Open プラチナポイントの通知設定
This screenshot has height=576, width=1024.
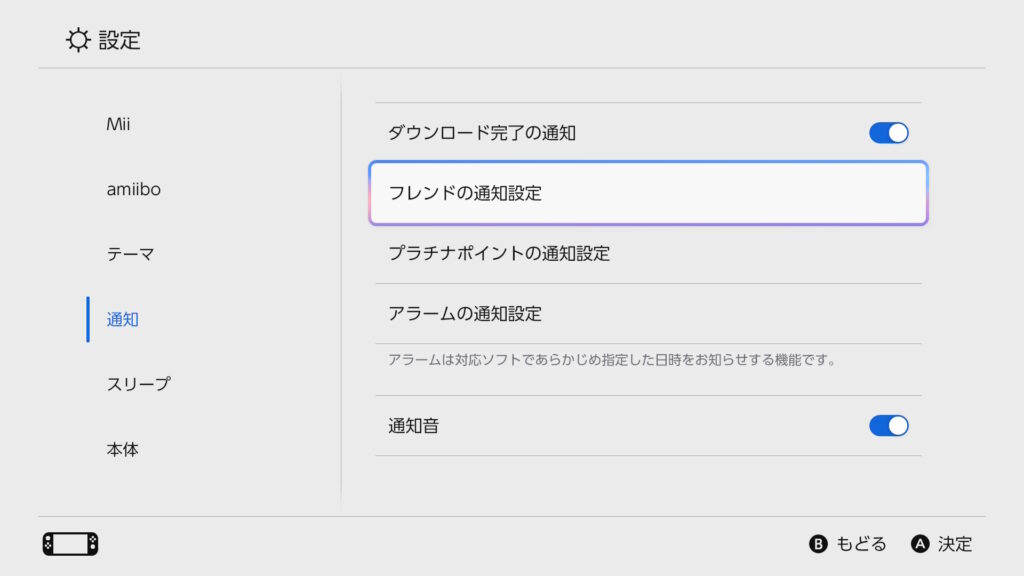pos(648,253)
